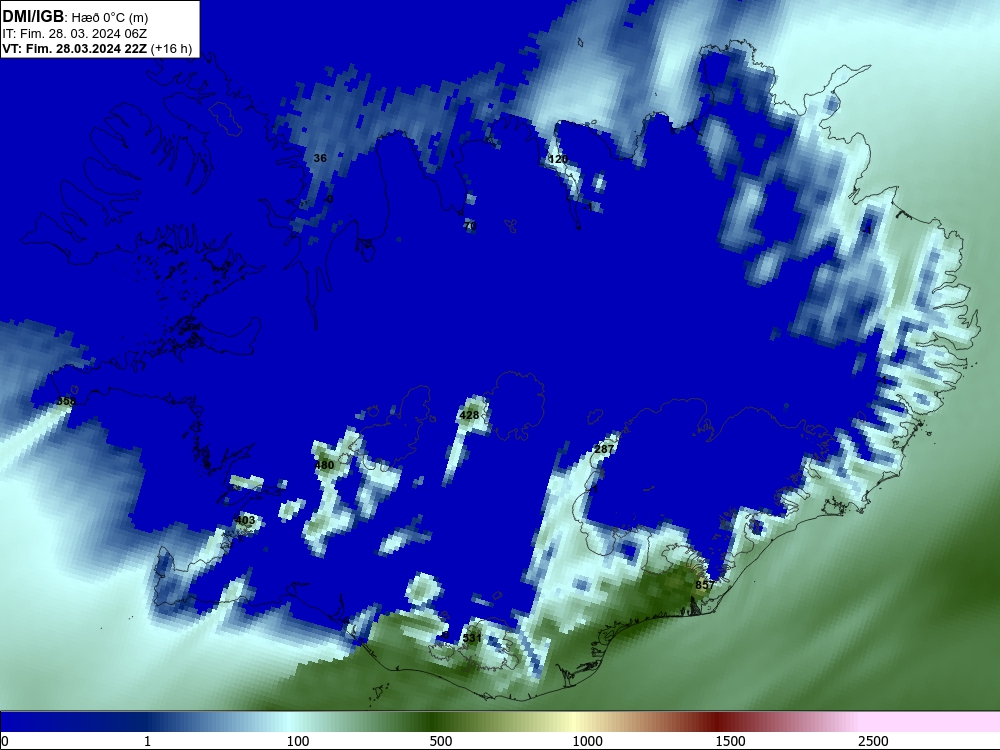The width and height of the screenshot is (1000, 750).
Task: Click the 1500 label on the color legend
Action: (x=730, y=741)
